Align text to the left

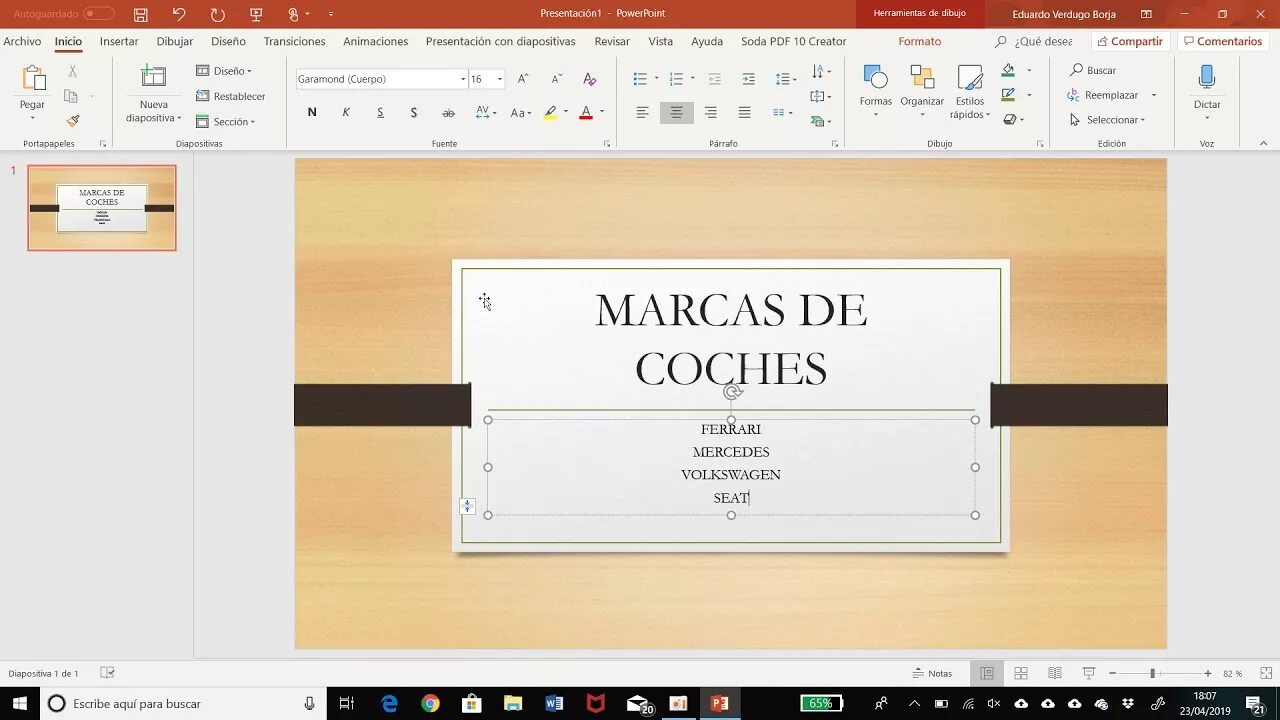[642, 113]
